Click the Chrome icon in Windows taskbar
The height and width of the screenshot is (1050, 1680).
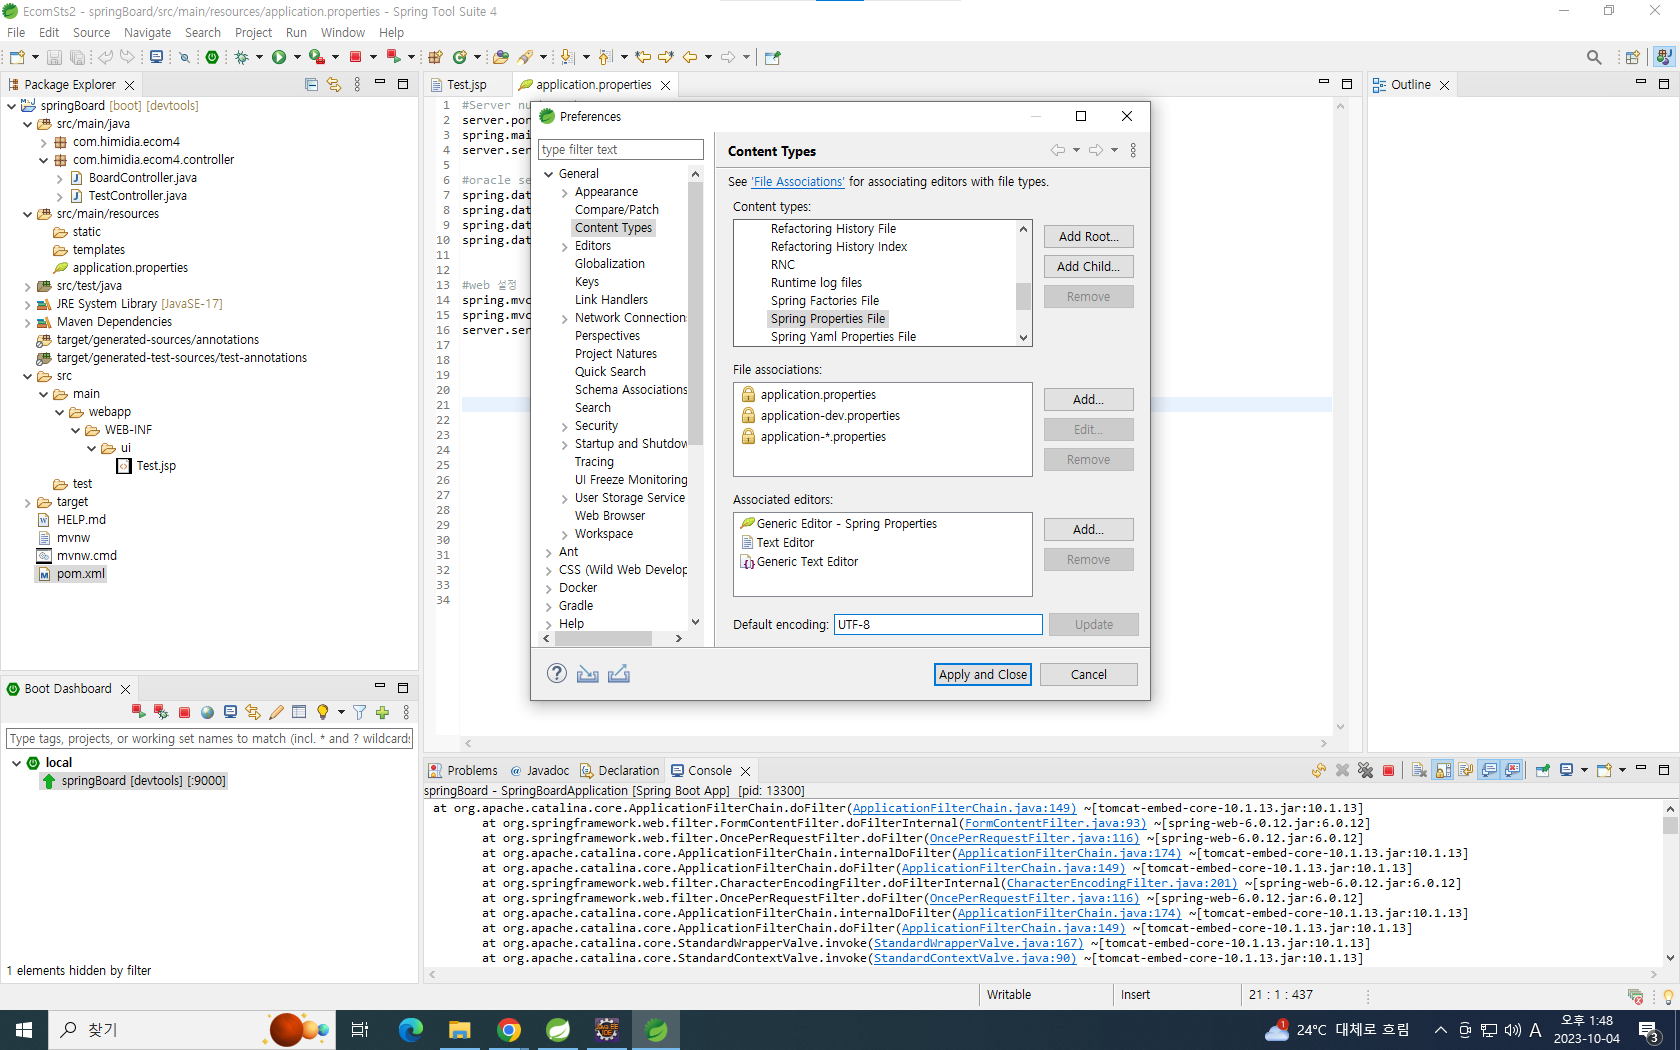pos(509,1030)
